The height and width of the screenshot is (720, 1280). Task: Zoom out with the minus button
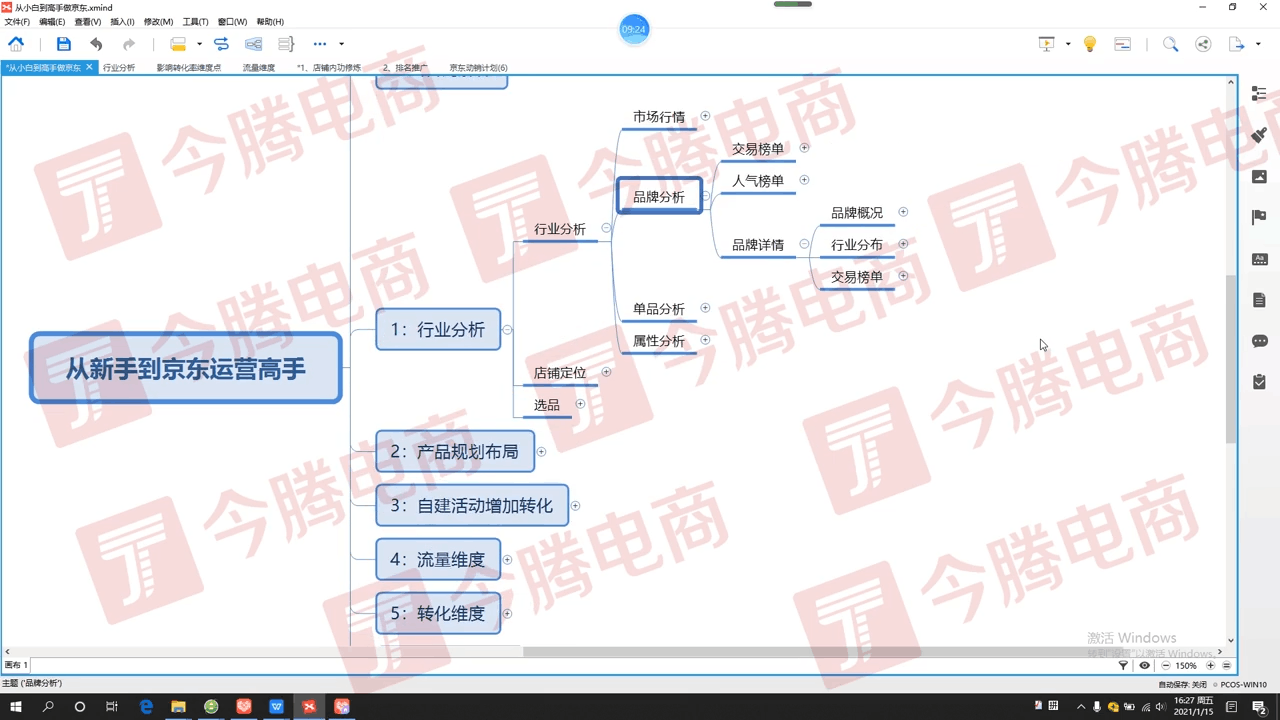point(1166,665)
